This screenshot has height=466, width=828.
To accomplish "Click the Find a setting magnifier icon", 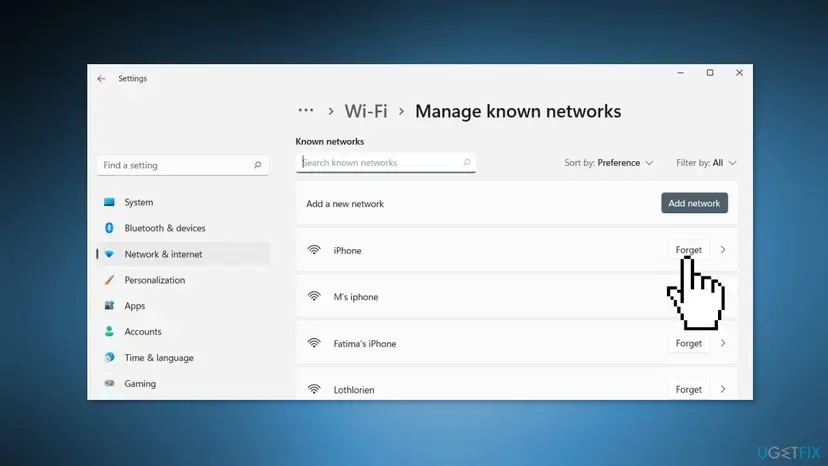I will pos(257,165).
